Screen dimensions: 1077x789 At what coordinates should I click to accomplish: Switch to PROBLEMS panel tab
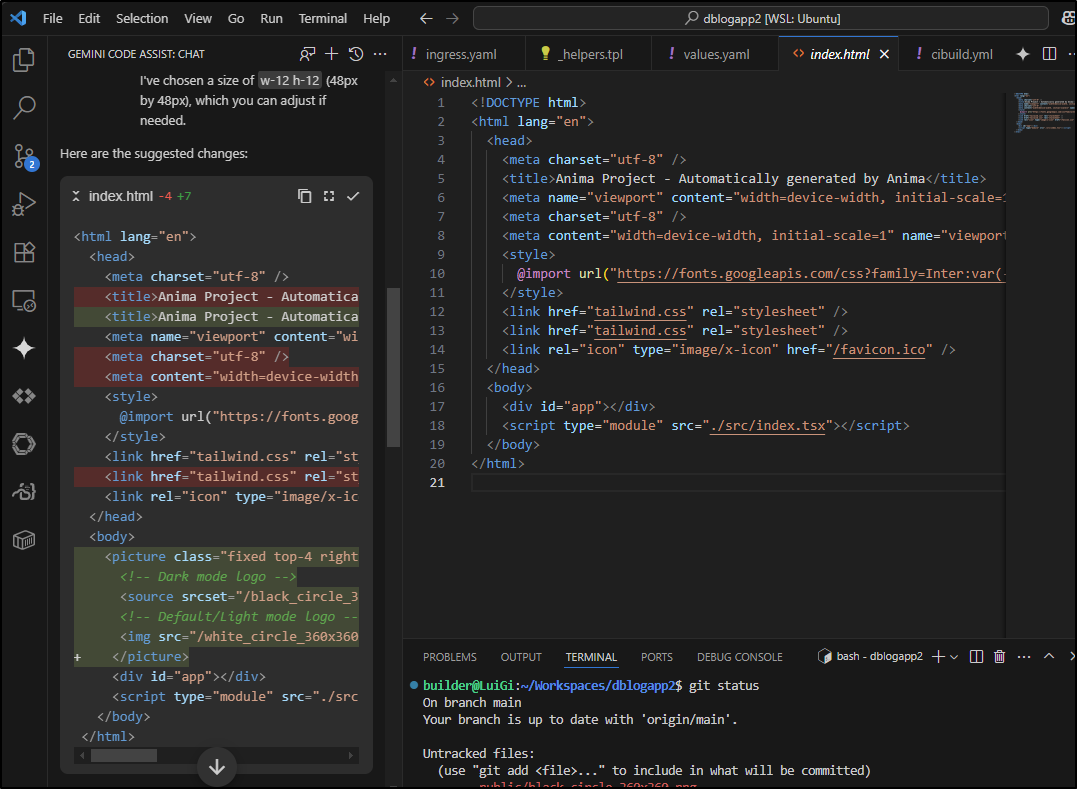(x=450, y=657)
